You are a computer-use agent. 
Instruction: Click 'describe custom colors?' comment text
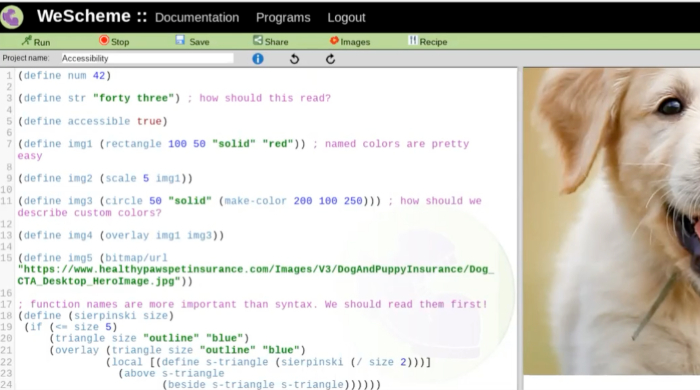pyautogui.click(x=89, y=213)
